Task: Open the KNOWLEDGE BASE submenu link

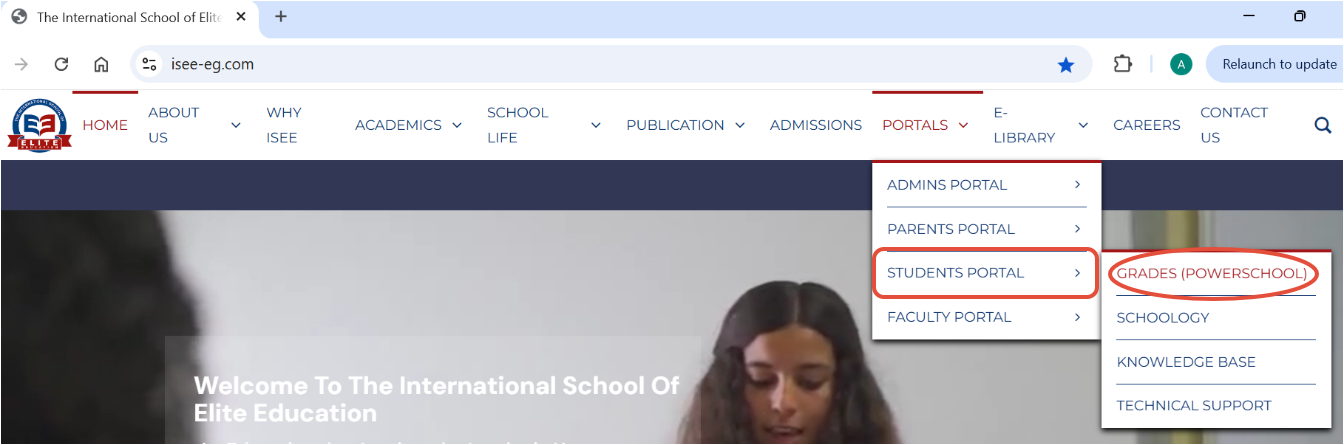Action: click(x=1186, y=362)
